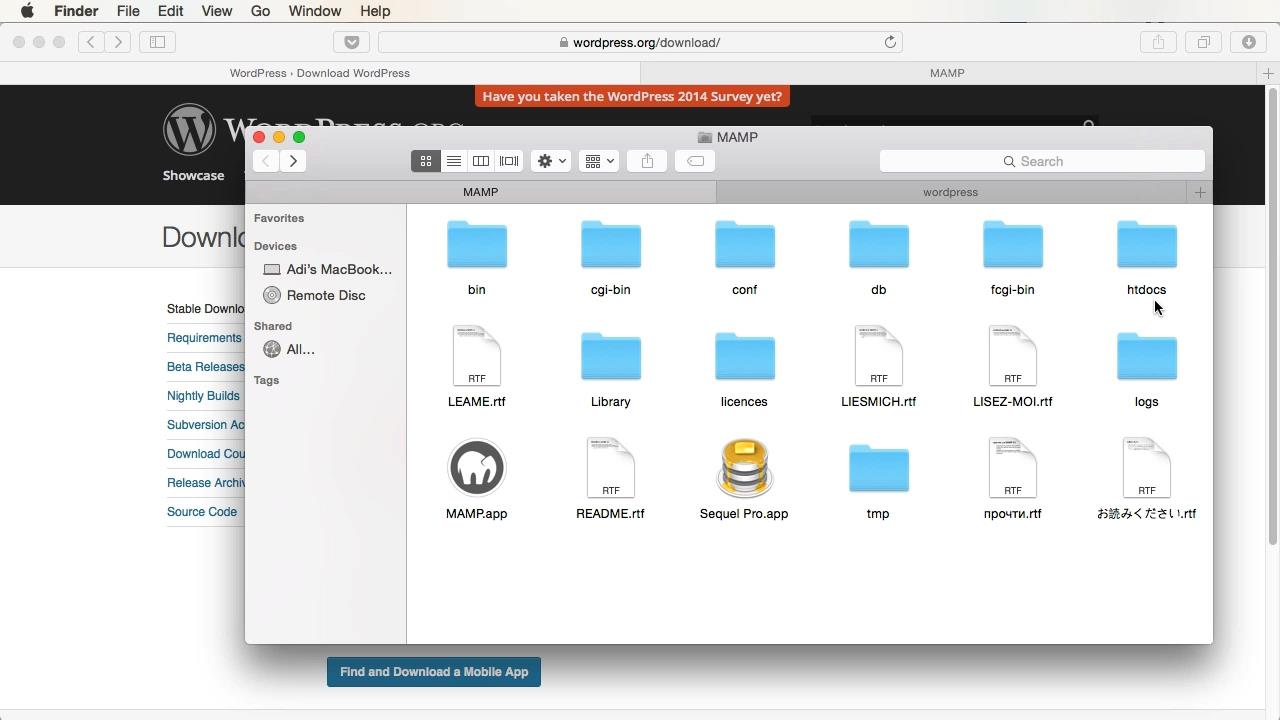Add a new Safari tab
The height and width of the screenshot is (720, 1280).
1268,73
